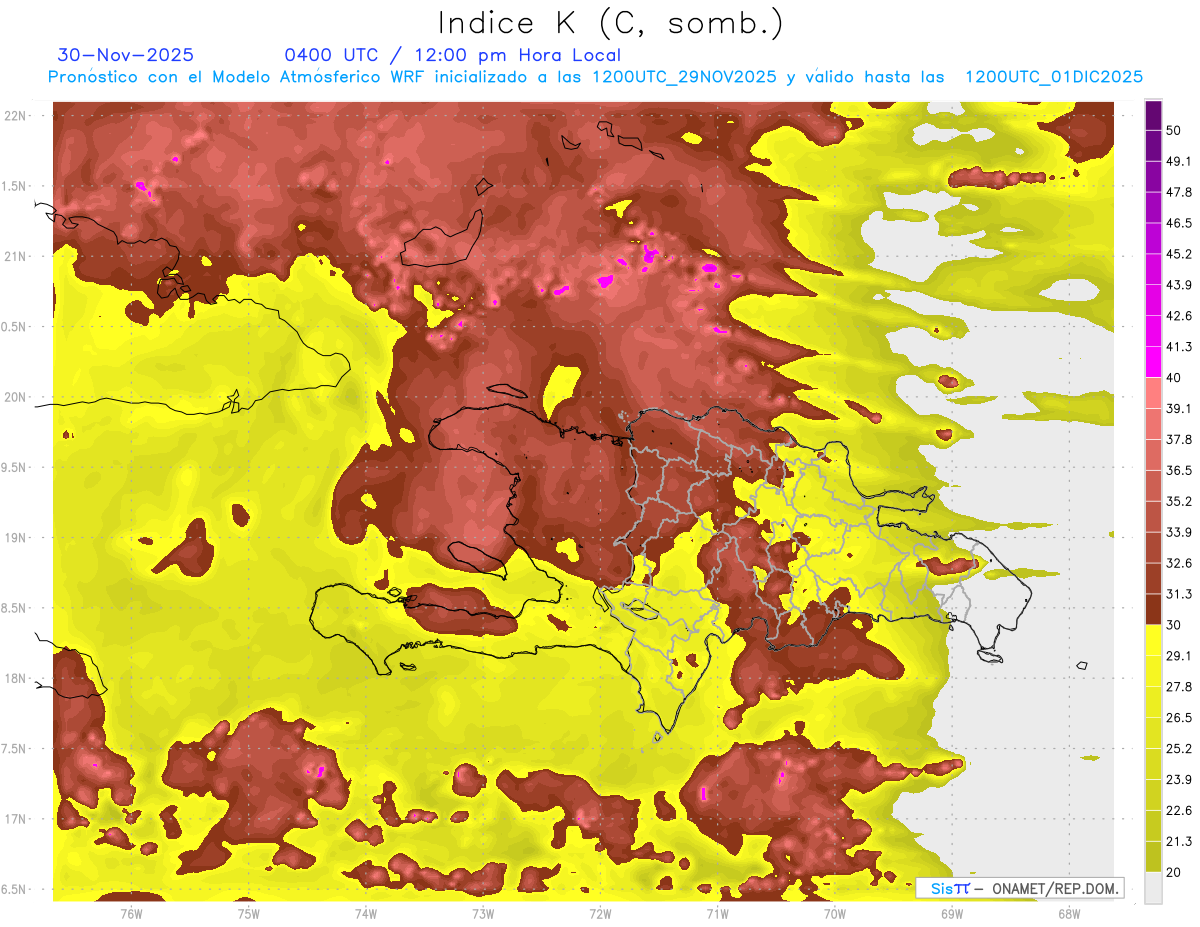Click the salmon colorbar segment between 39.1 and 40
The image size is (1200, 927).
pyautogui.click(x=1153, y=393)
